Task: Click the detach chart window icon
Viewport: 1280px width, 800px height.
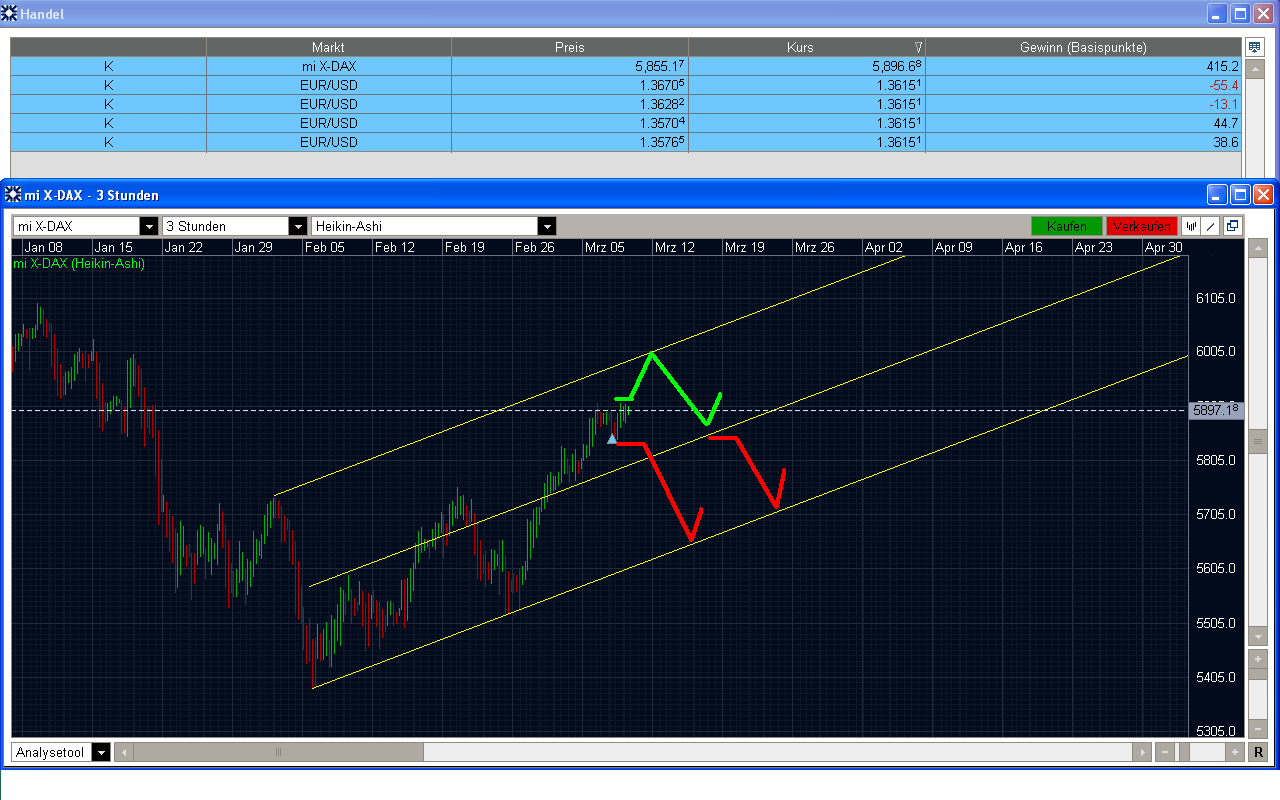Action: 1232,226
